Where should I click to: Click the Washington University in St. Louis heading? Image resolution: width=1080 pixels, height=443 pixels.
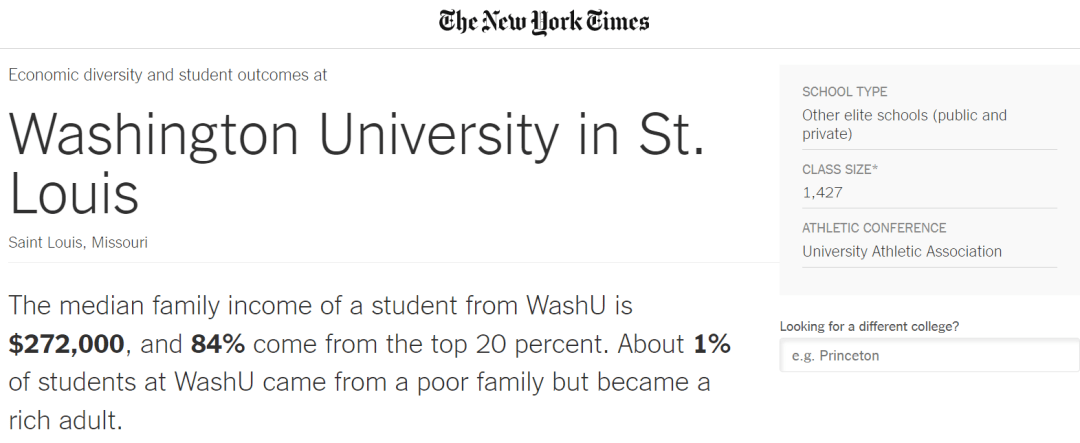[x=357, y=163]
